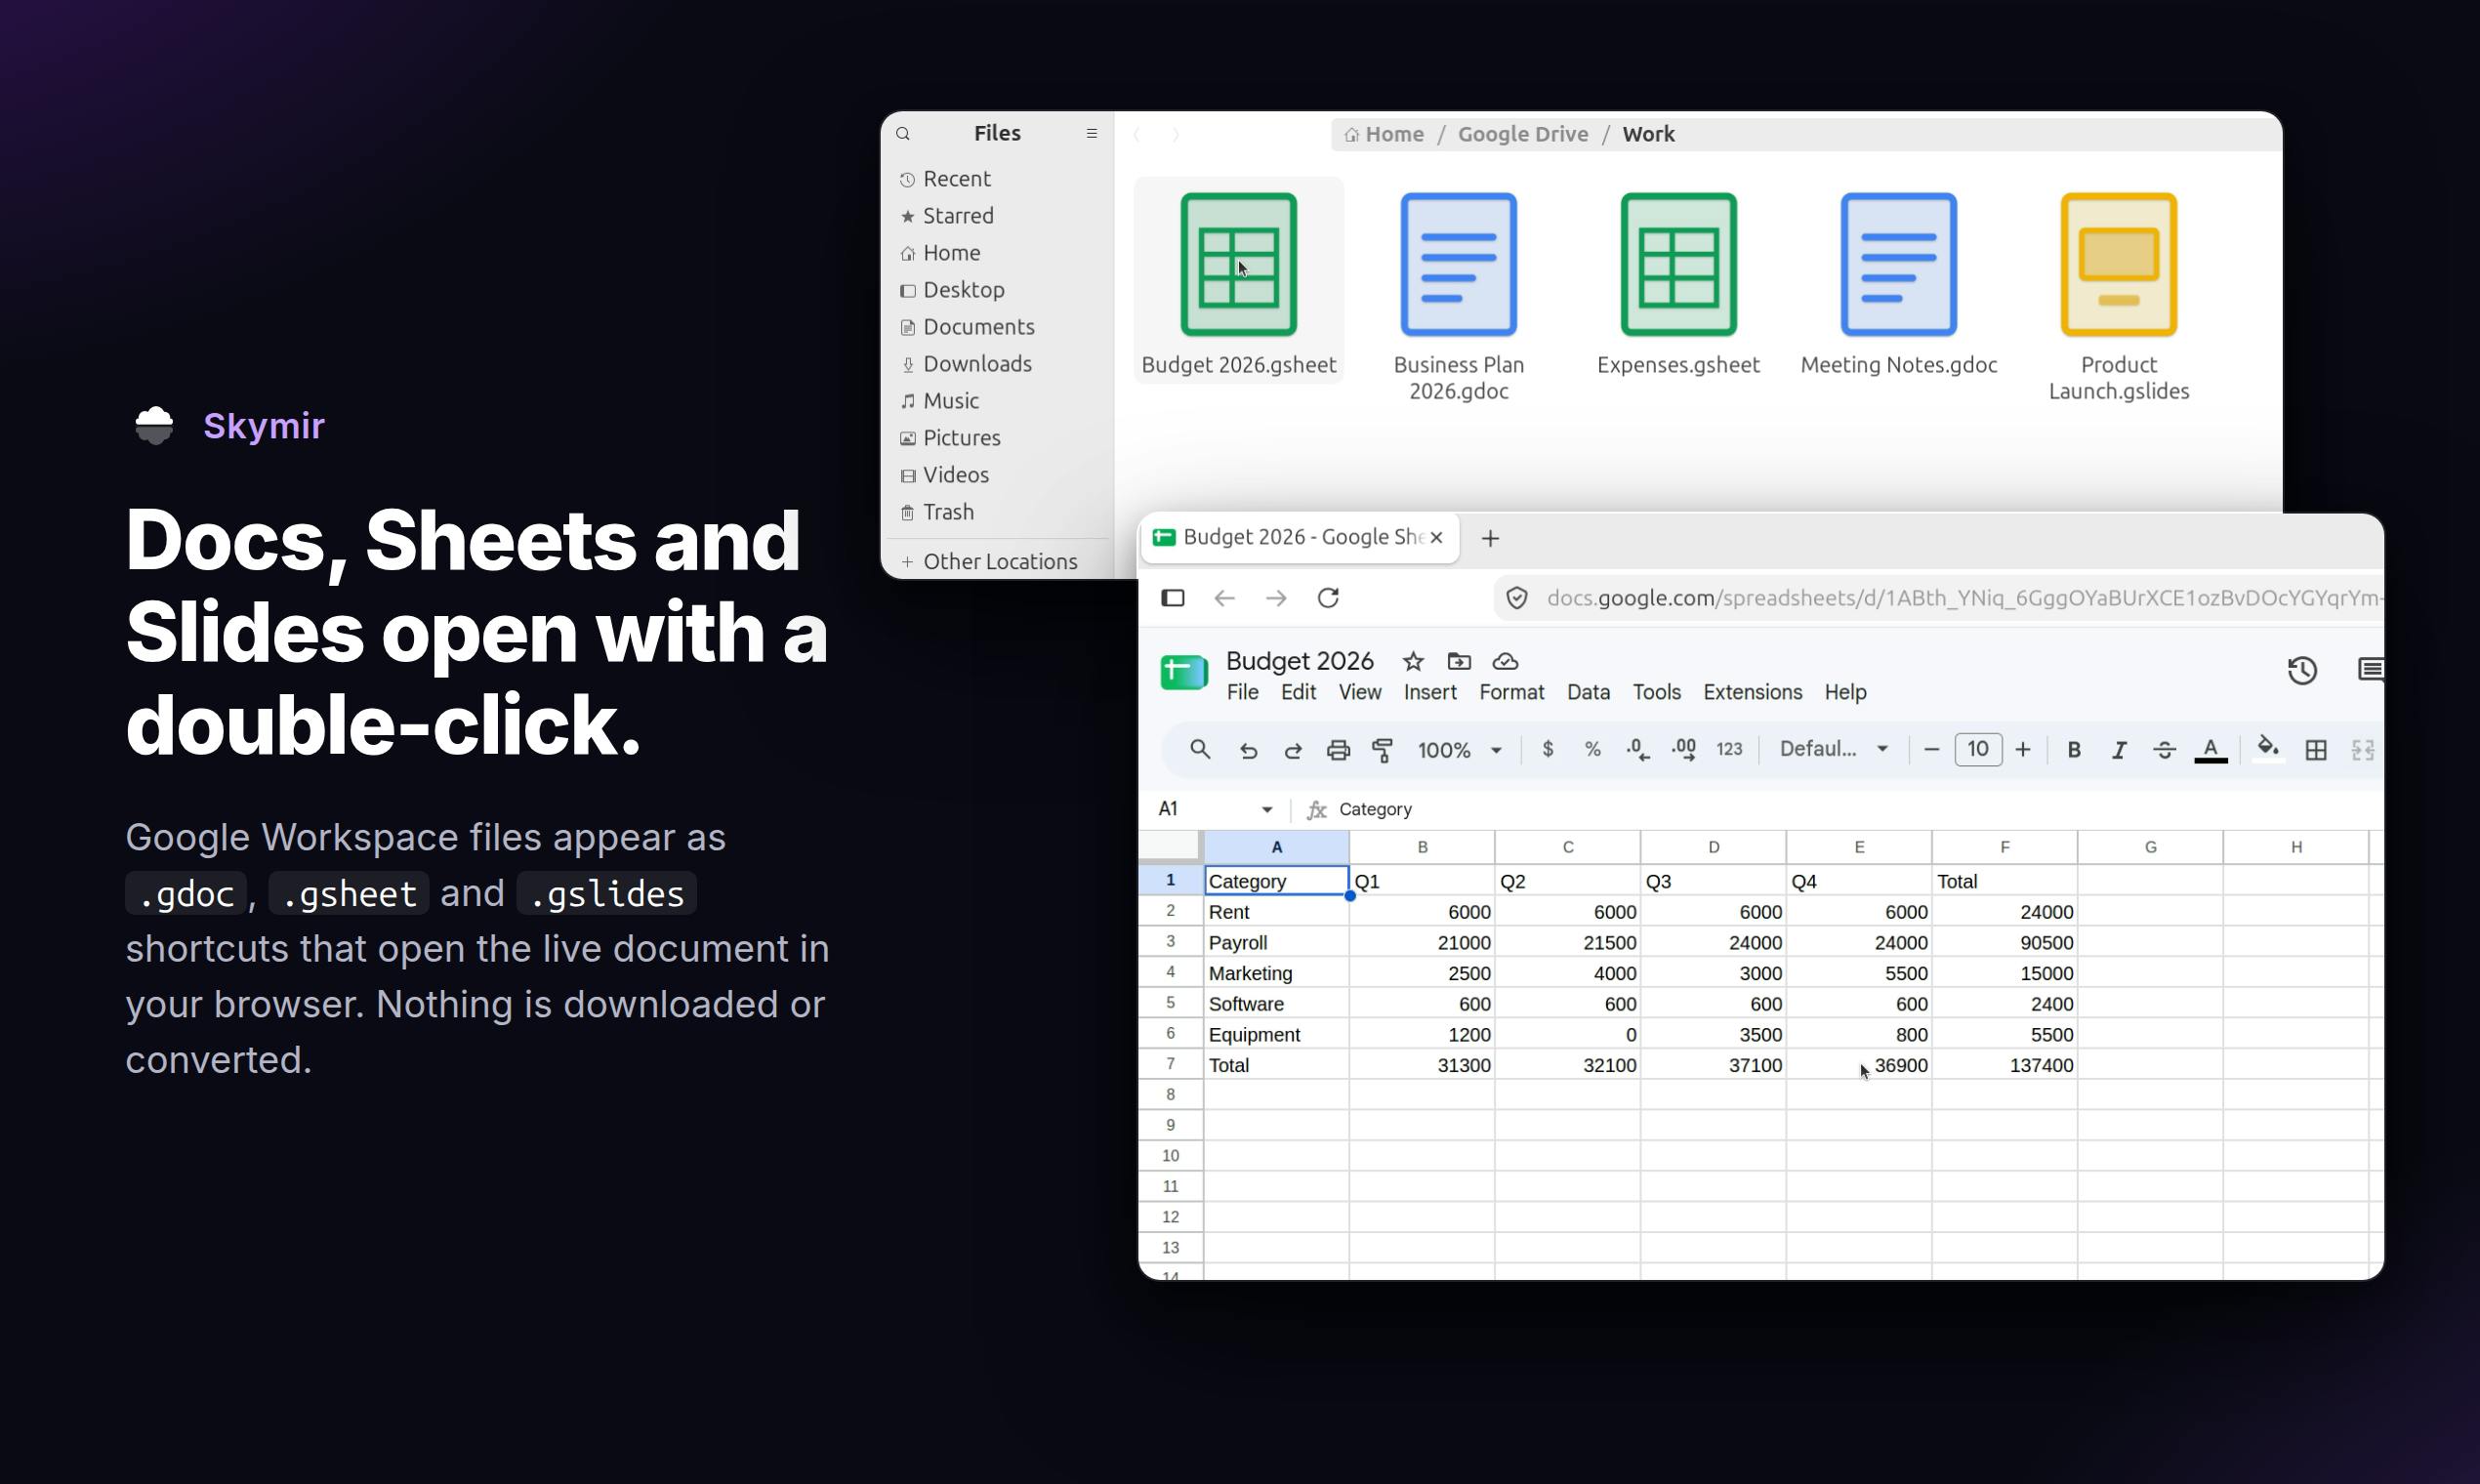This screenshot has height=1484, width=2480.
Task: Open the text color picker
Action: click(2211, 750)
